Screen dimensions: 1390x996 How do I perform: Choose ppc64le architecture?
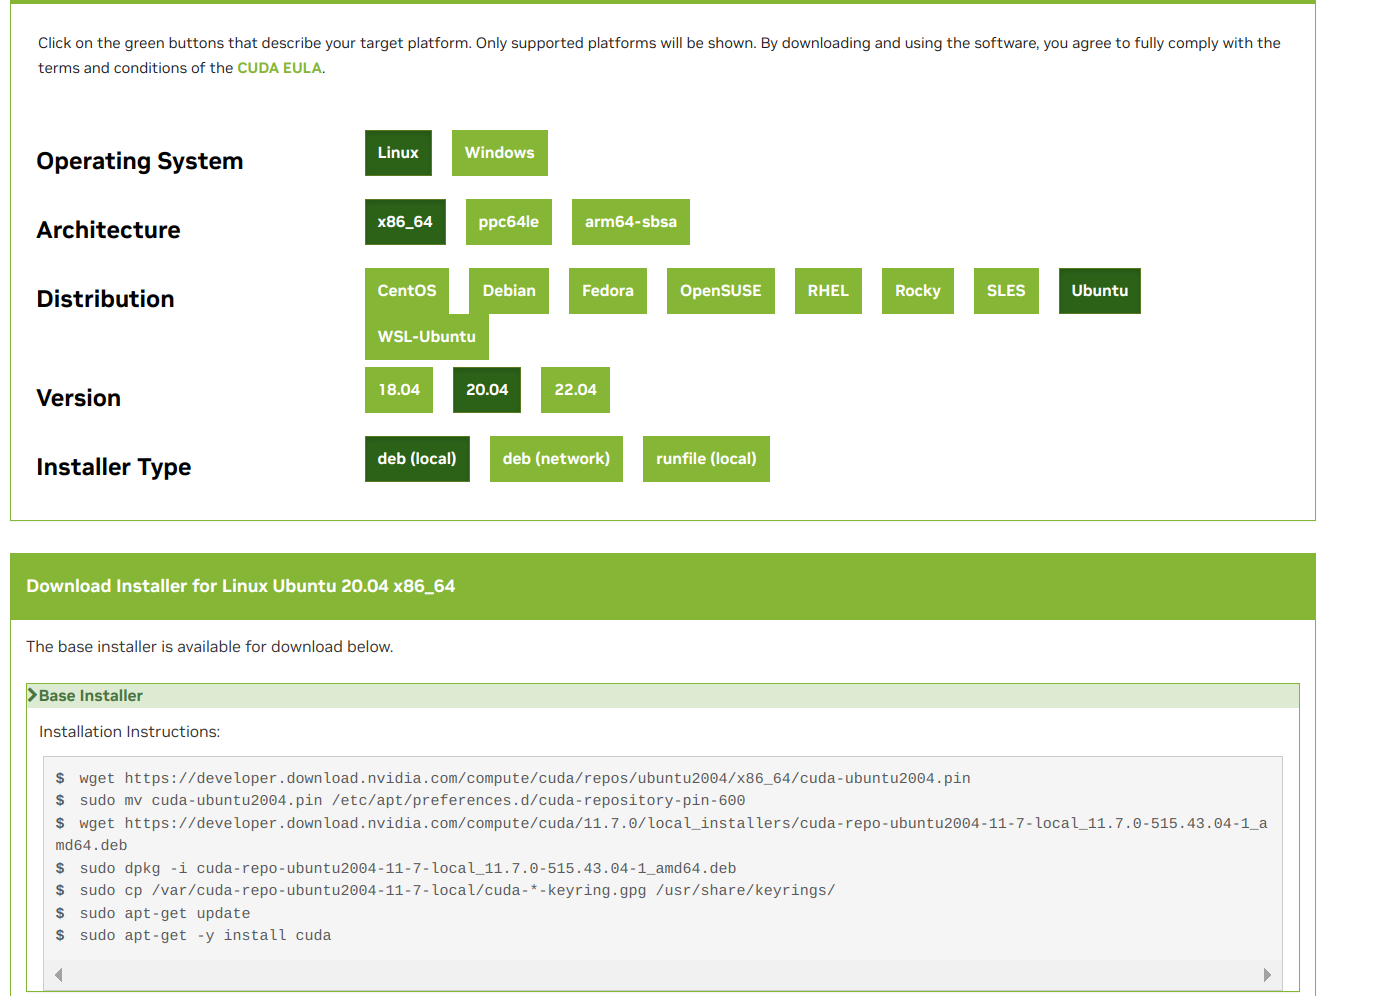point(508,222)
